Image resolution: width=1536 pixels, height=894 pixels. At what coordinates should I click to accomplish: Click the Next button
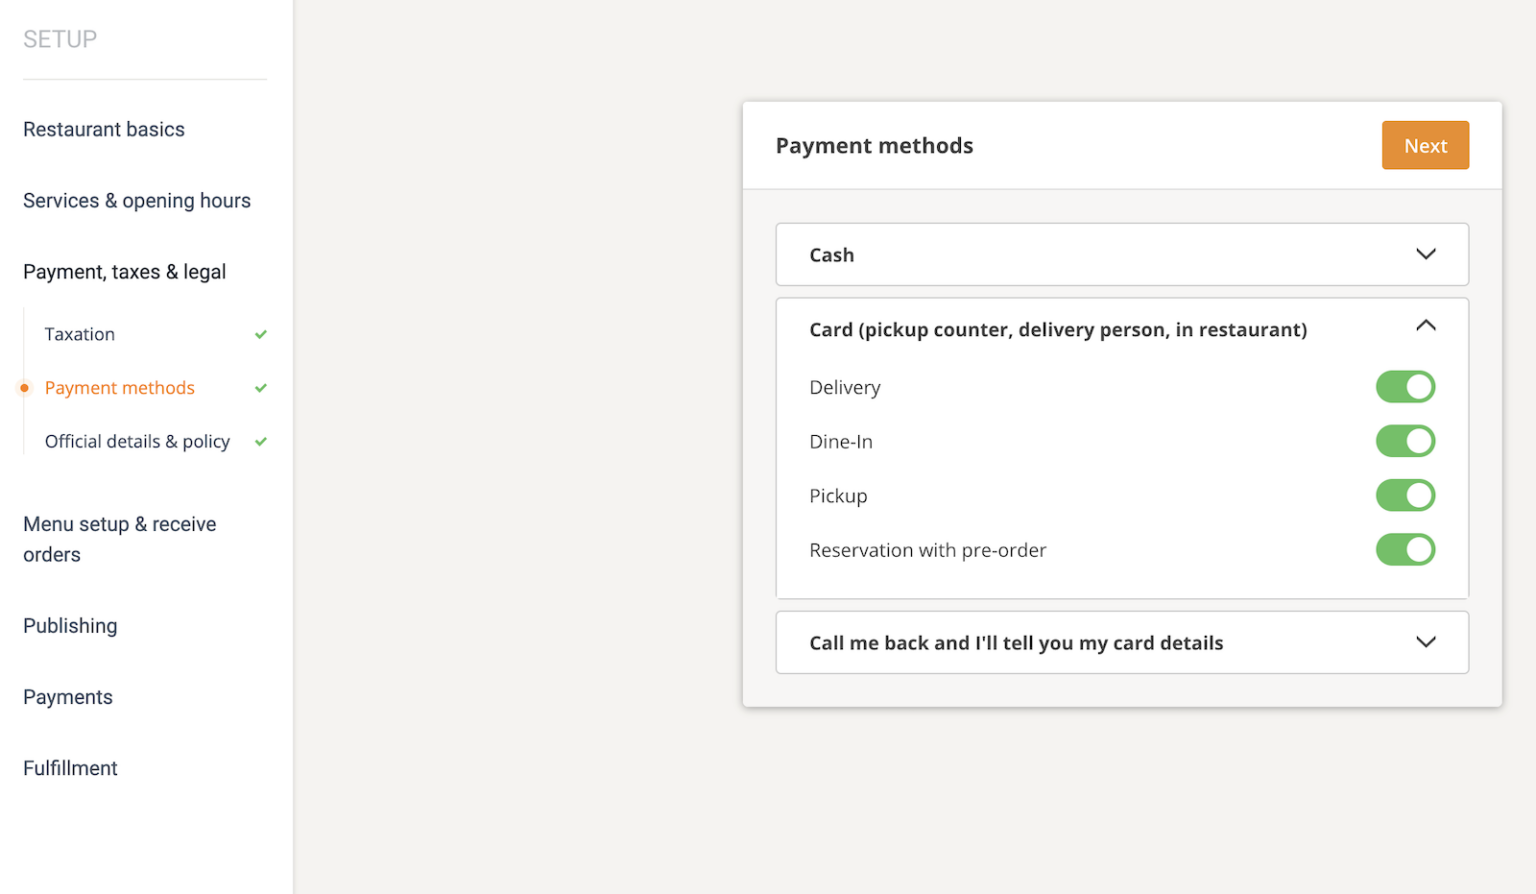[1425, 145]
